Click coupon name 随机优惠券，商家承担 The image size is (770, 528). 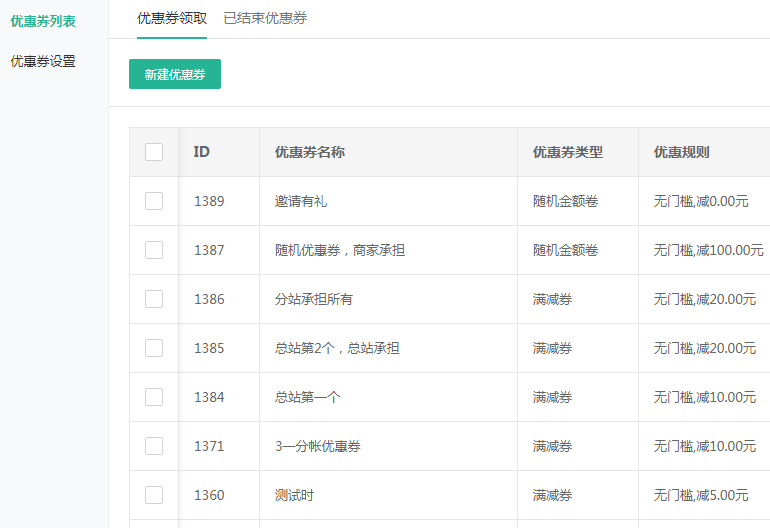pyautogui.click(x=340, y=250)
